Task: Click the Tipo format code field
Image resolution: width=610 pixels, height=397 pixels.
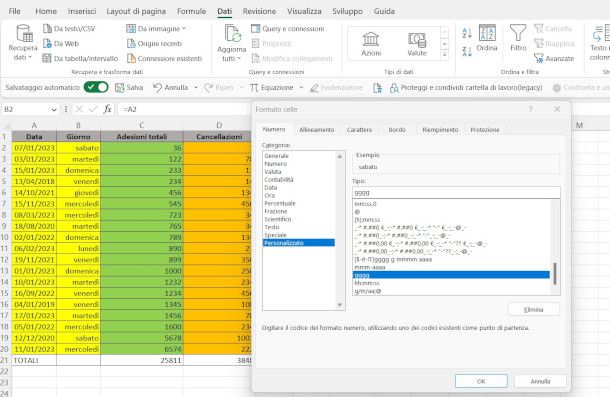Action: click(x=456, y=192)
